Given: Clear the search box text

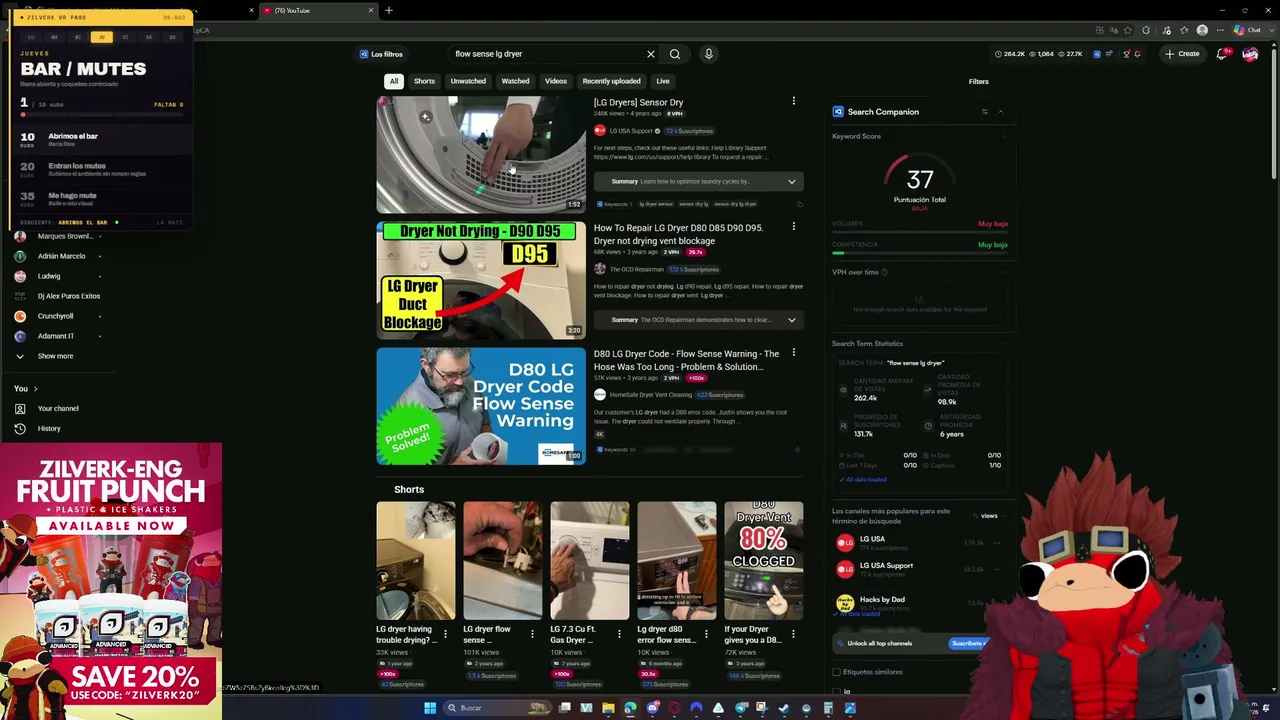Looking at the screenshot, I should [x=650, y=54].
